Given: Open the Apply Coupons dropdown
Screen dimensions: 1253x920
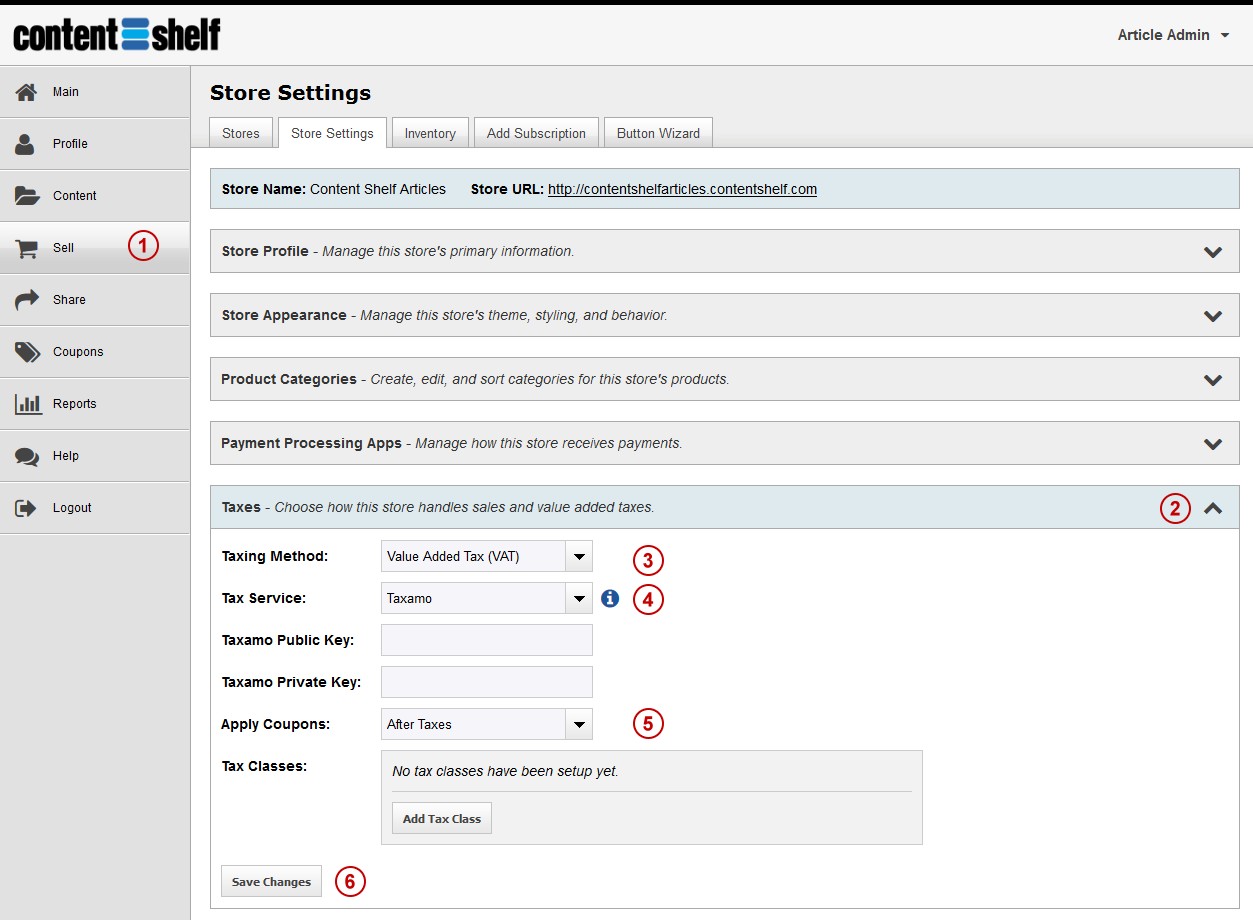Looking at the screenshot, I should coord(487,724).
